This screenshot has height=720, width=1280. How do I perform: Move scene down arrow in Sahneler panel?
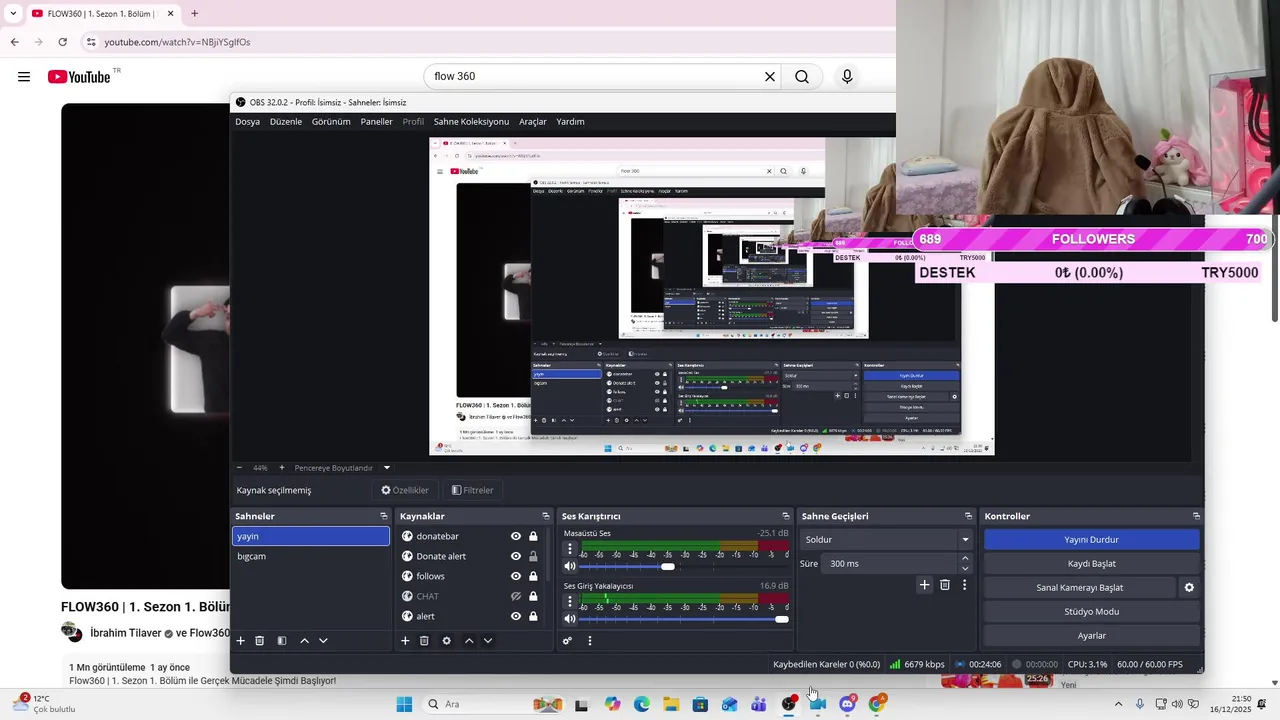pos(323,641)
